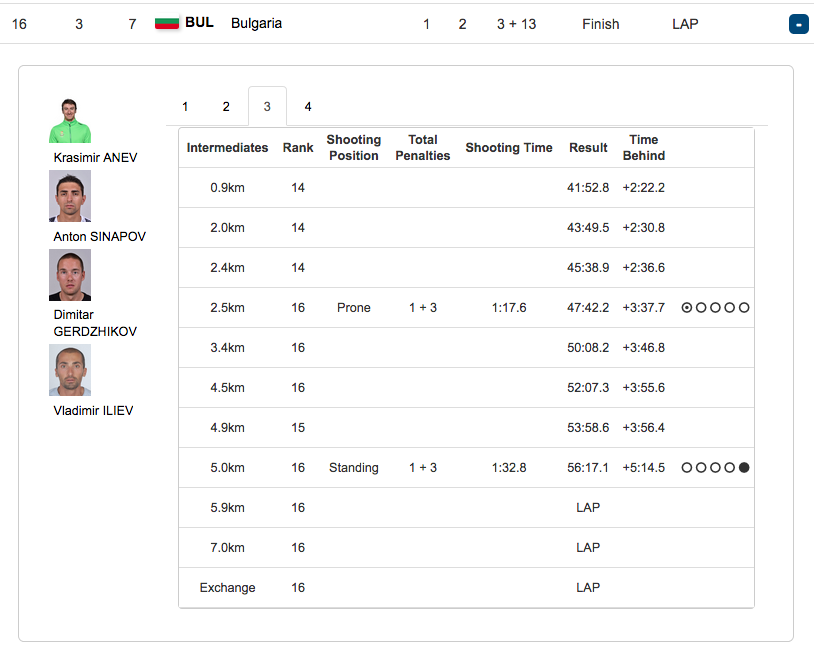
Task: Open Dimitar GERDZHIKOV athlete photo
Action: pos(69,275)
